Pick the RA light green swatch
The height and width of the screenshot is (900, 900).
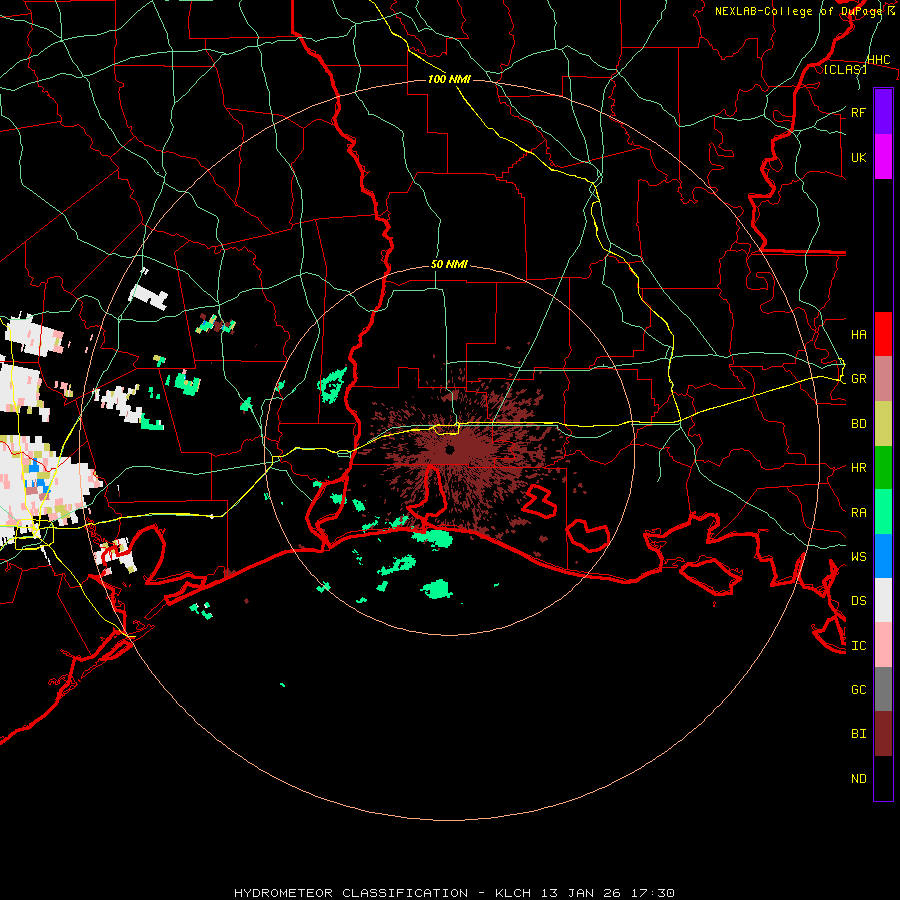click(883, 512)
